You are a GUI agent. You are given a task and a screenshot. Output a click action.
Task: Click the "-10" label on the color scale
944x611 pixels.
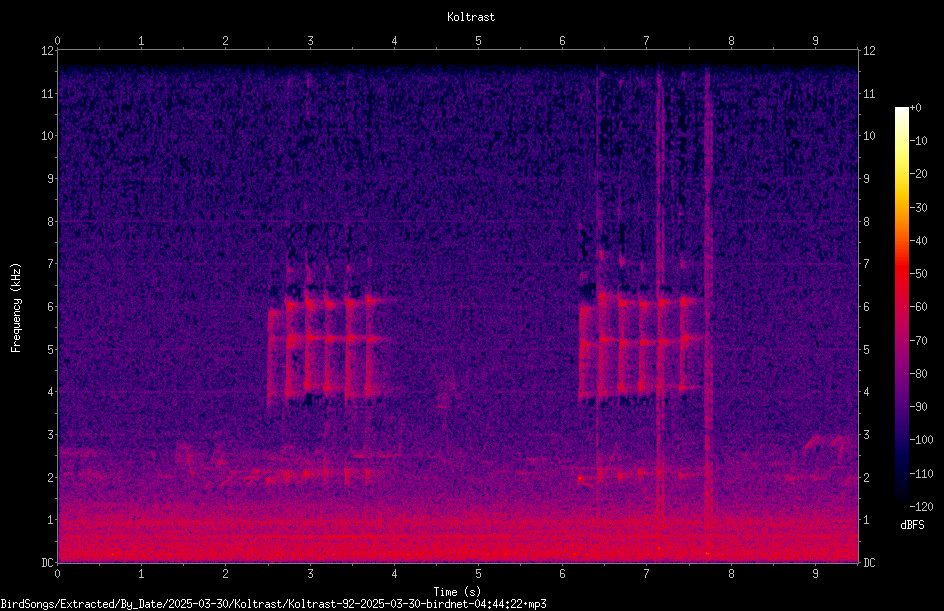(x=918, y=141)
